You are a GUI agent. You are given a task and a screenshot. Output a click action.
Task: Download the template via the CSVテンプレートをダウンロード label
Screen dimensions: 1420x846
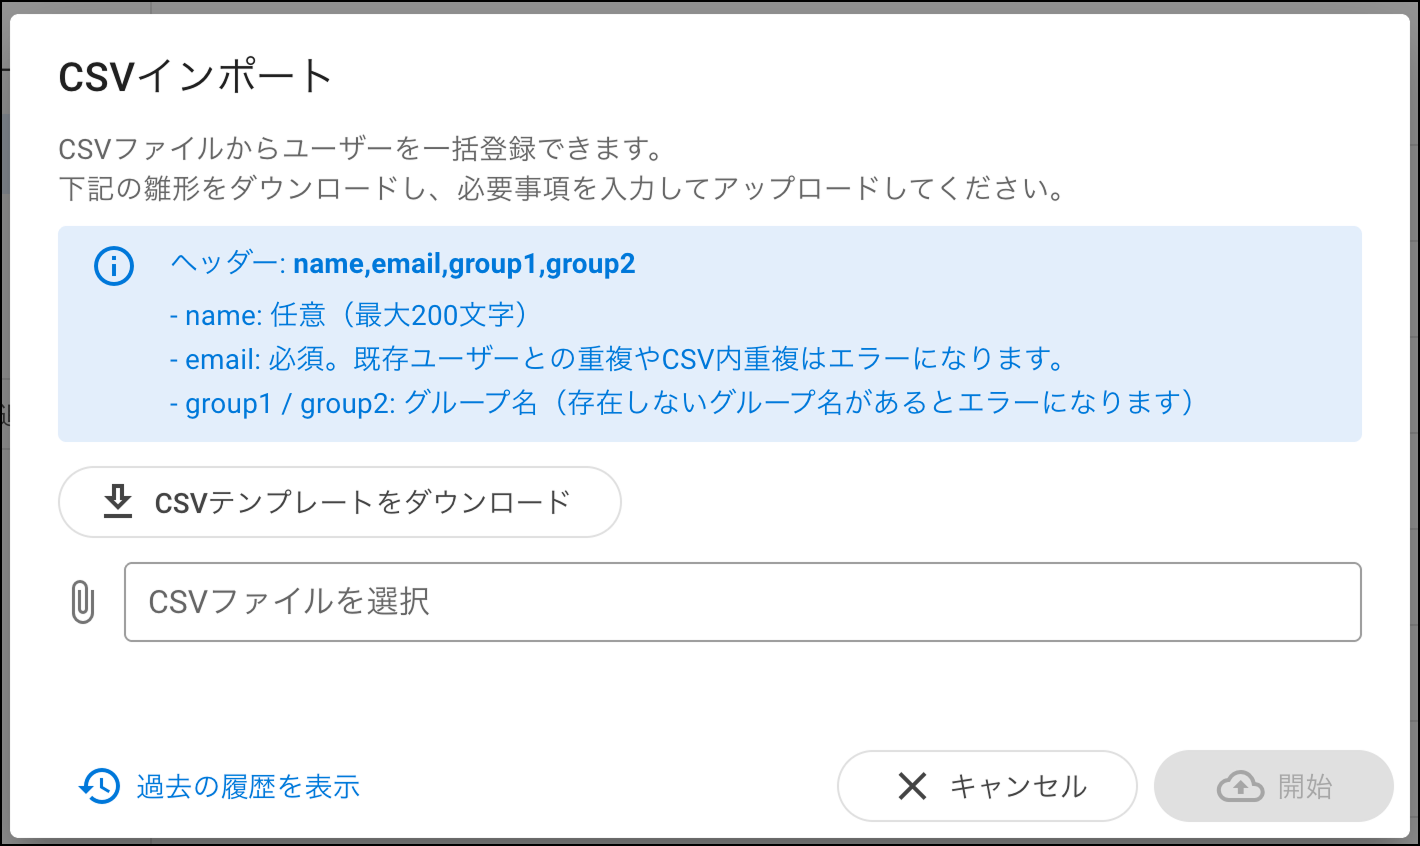(x=362, y=502)
